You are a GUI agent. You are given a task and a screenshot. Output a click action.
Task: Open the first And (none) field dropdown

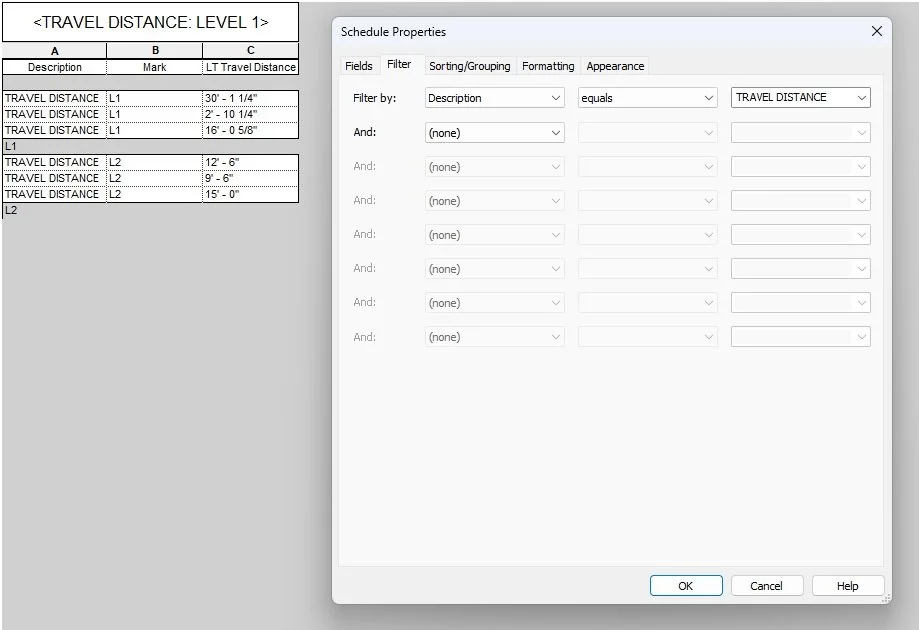tap(495, 132)
